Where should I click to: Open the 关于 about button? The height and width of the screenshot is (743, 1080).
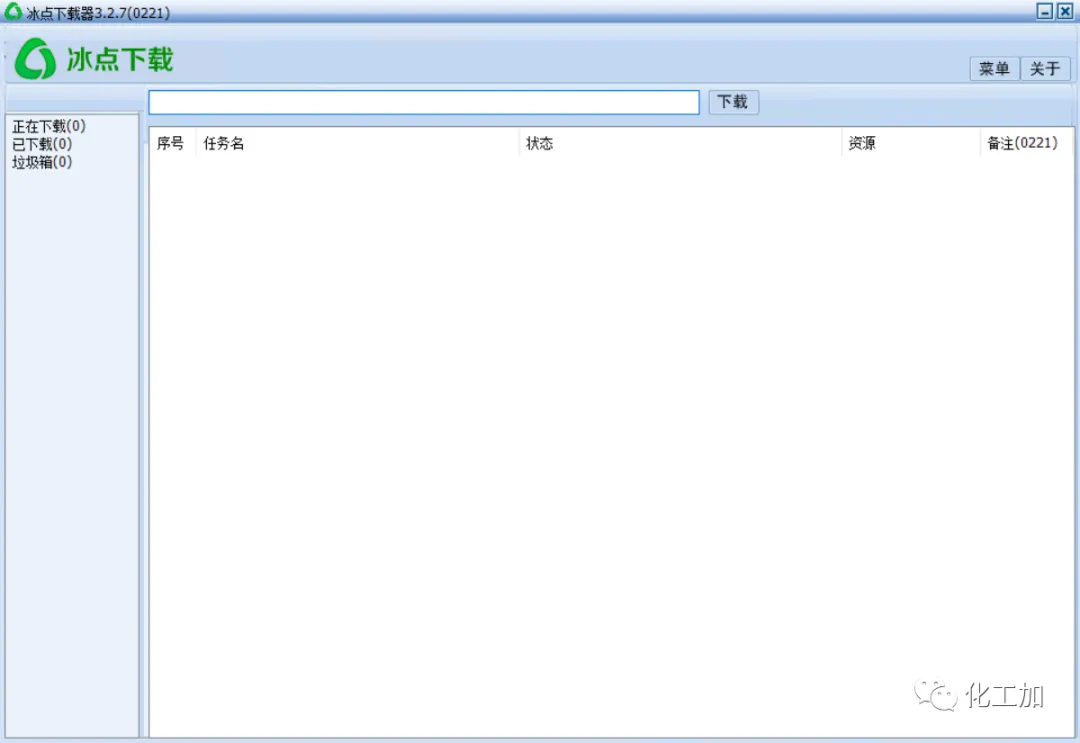tap(1045, 68)
